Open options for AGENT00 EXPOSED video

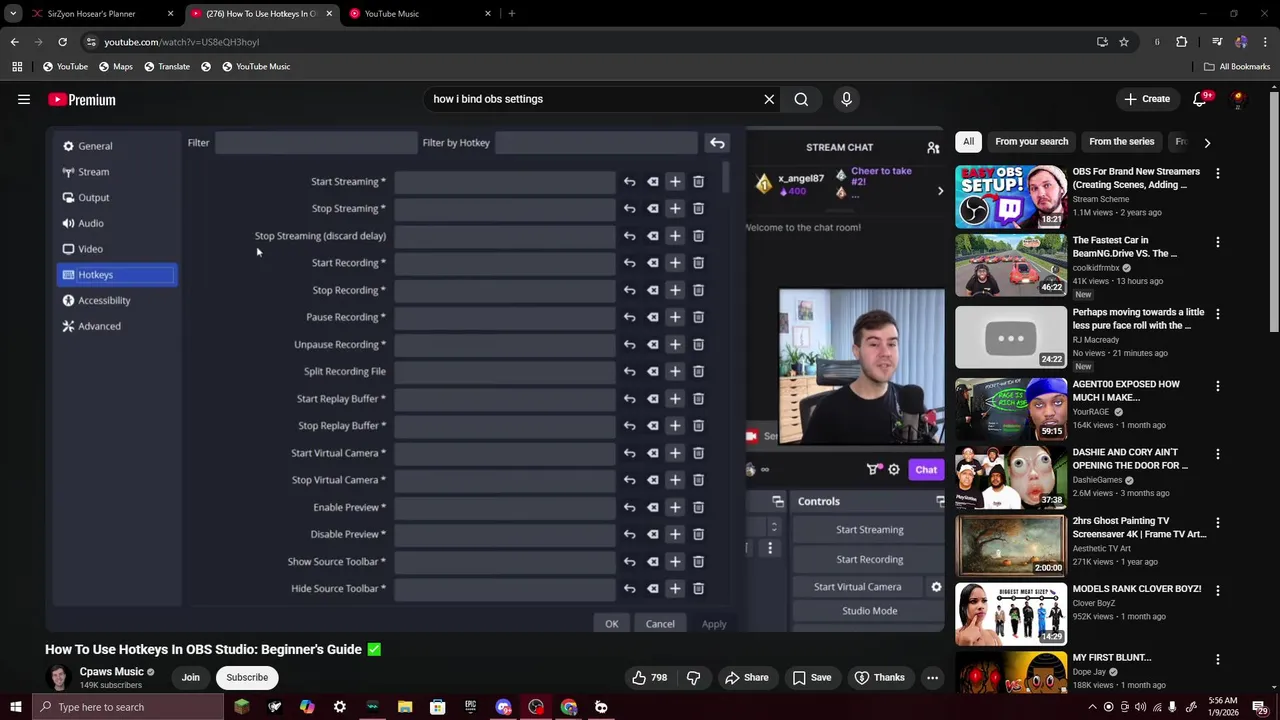1217,386
